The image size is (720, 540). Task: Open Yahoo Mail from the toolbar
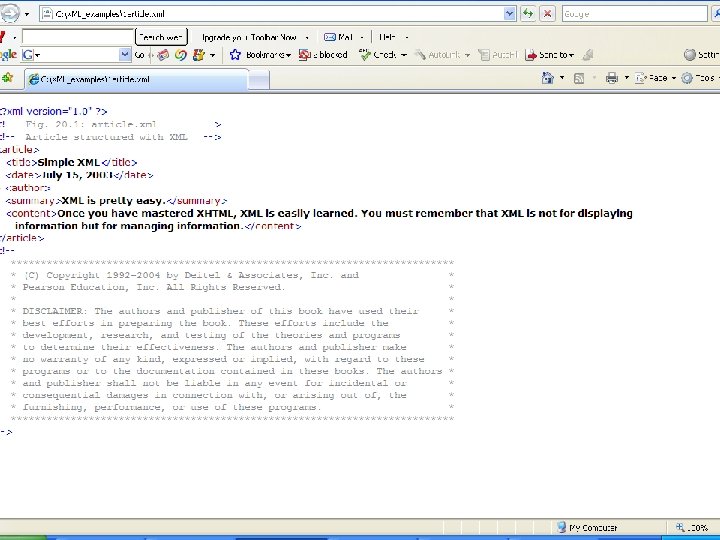338,37
